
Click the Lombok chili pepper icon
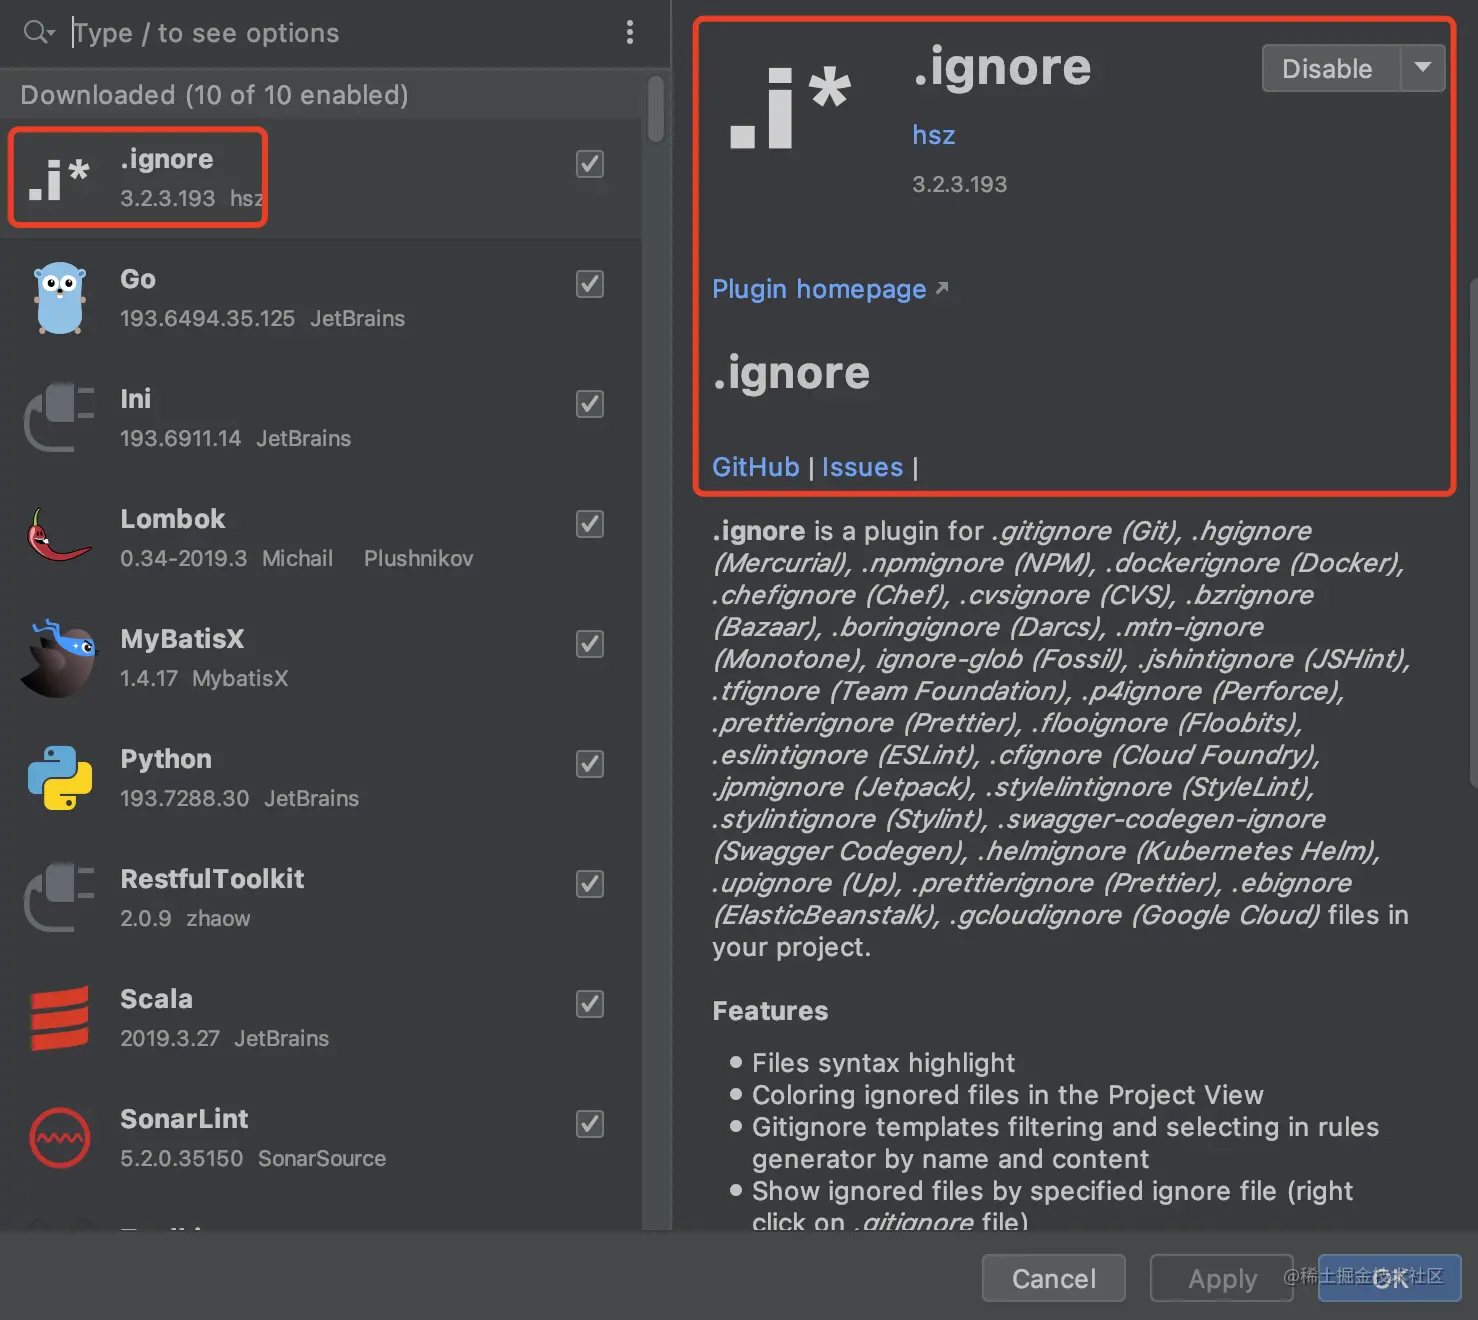(59, 536)
